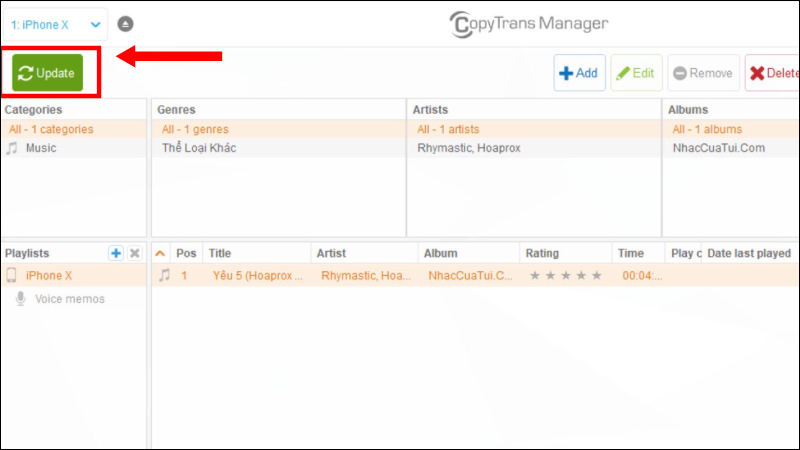Click the green Update button

click(47, 73)
